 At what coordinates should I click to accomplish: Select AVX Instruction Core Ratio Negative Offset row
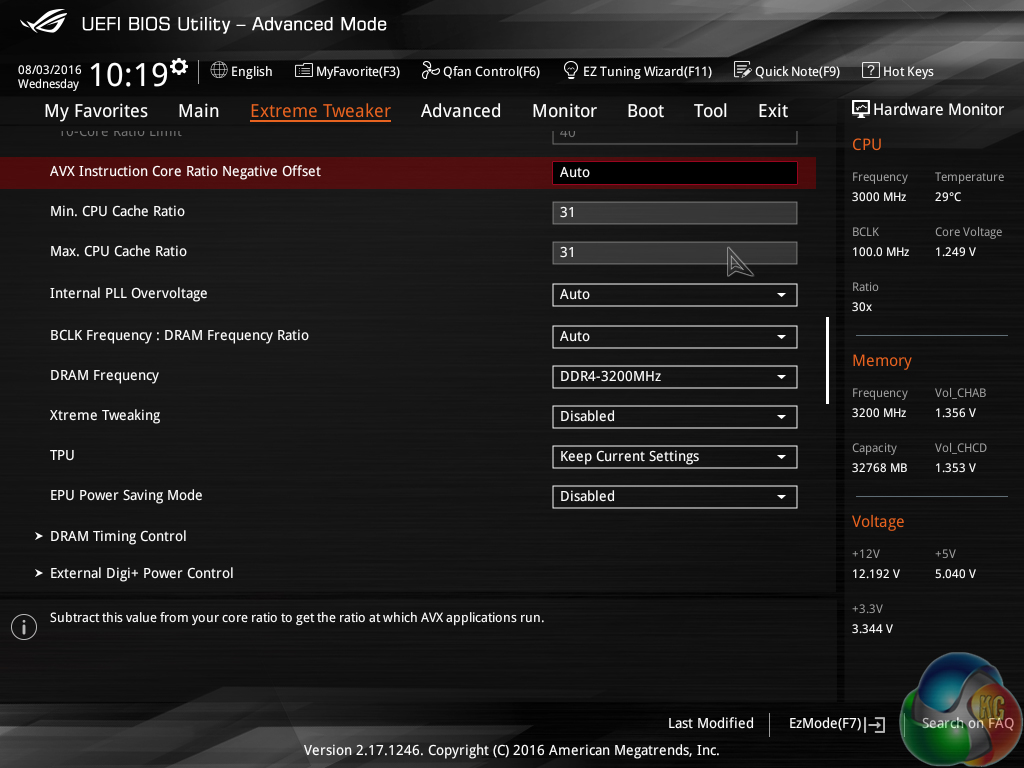(x=408, y=172)
